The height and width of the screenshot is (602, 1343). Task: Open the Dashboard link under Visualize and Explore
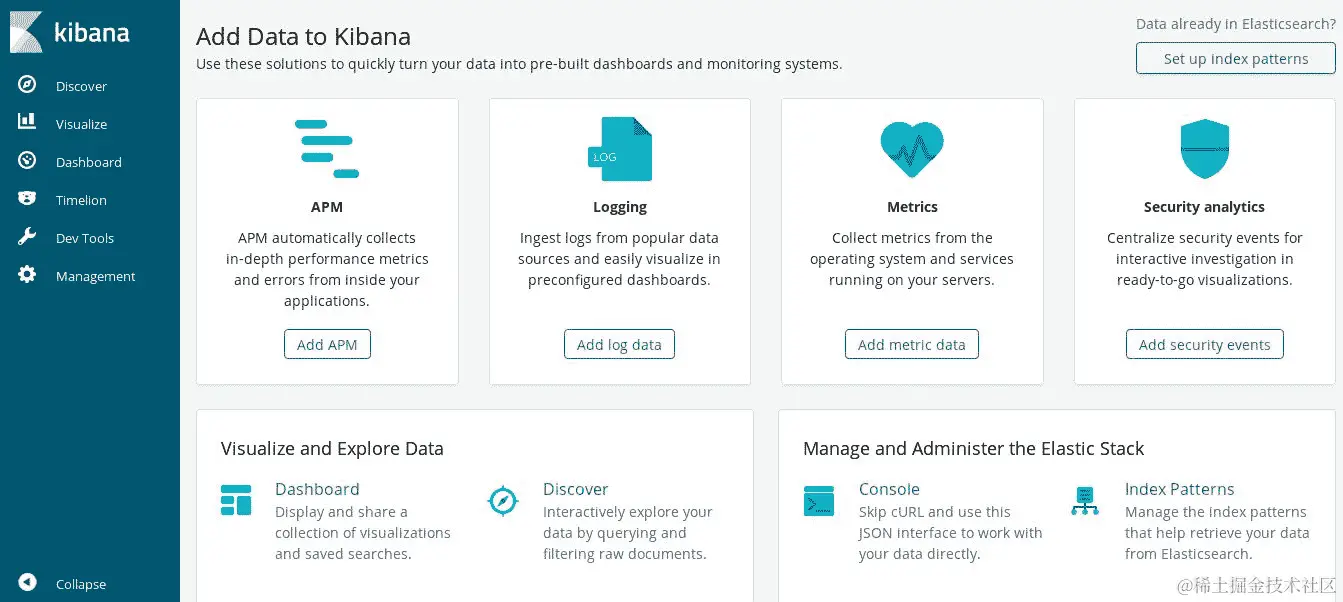coord(317,489)
